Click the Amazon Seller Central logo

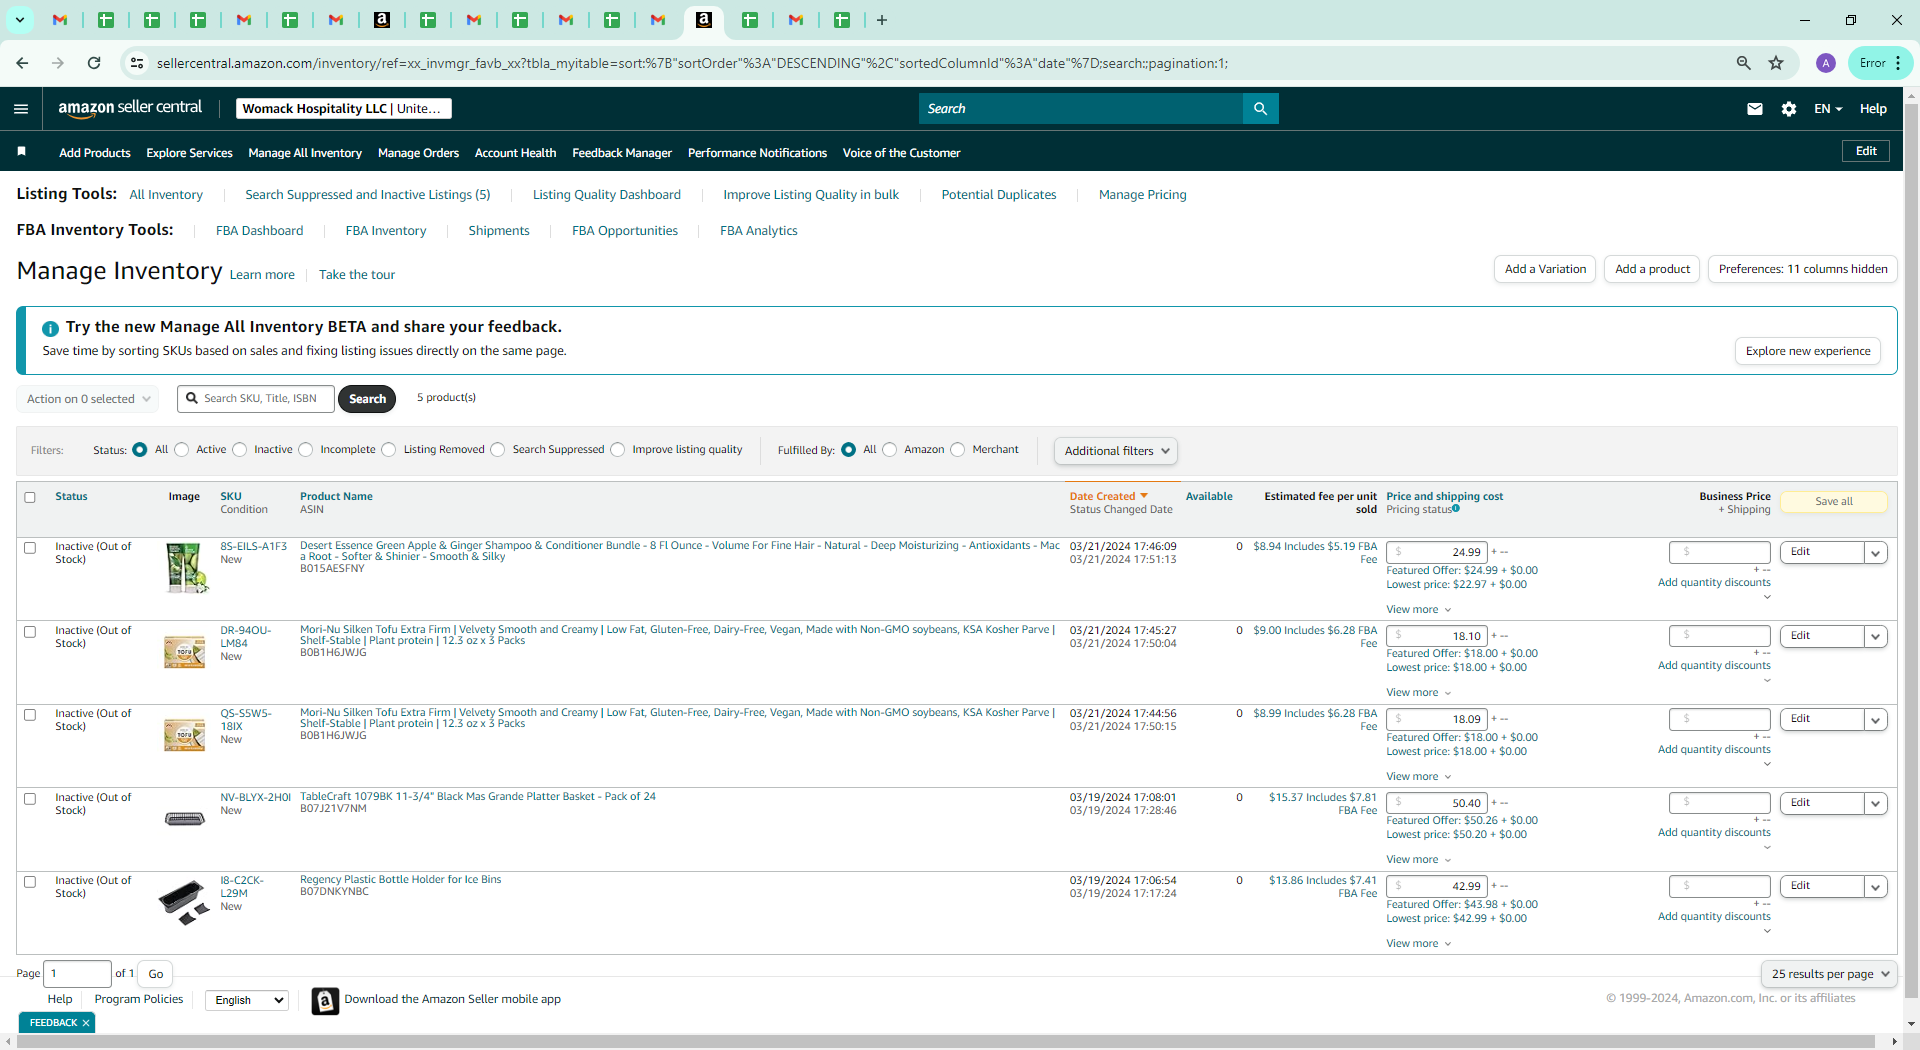click(x=130, y=108)
